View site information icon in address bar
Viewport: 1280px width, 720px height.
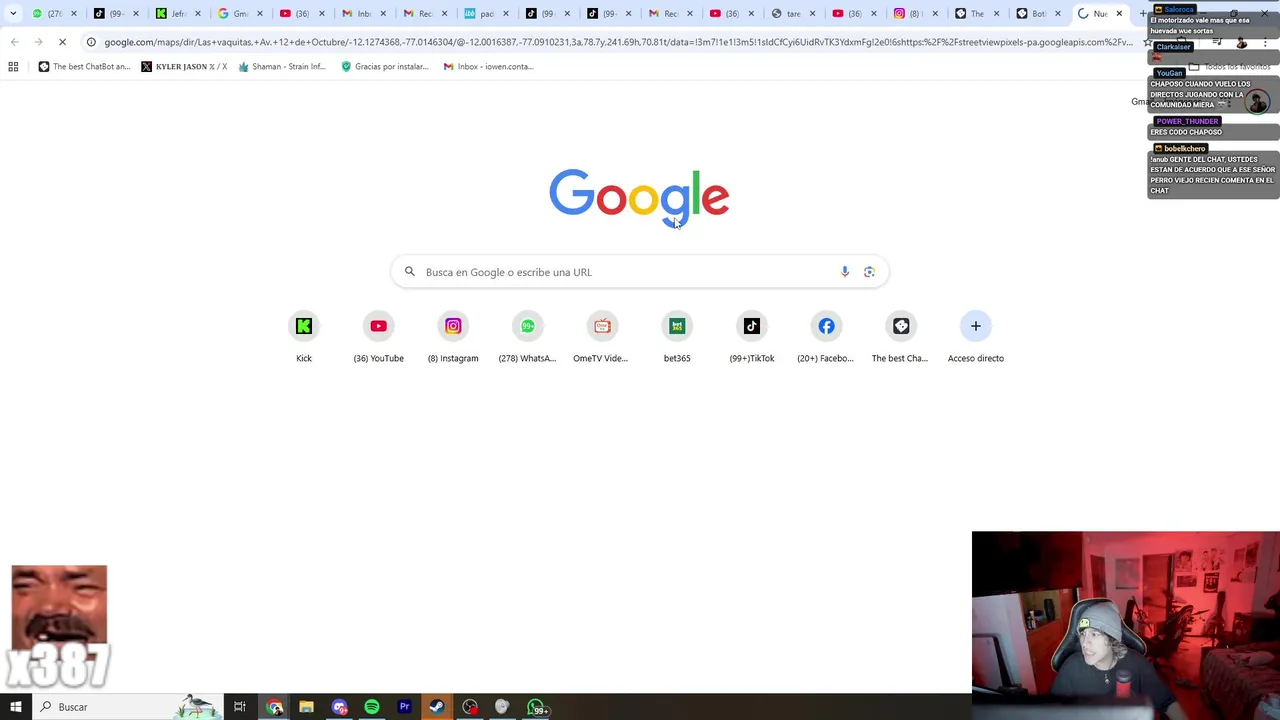click(x=91, y=42)
